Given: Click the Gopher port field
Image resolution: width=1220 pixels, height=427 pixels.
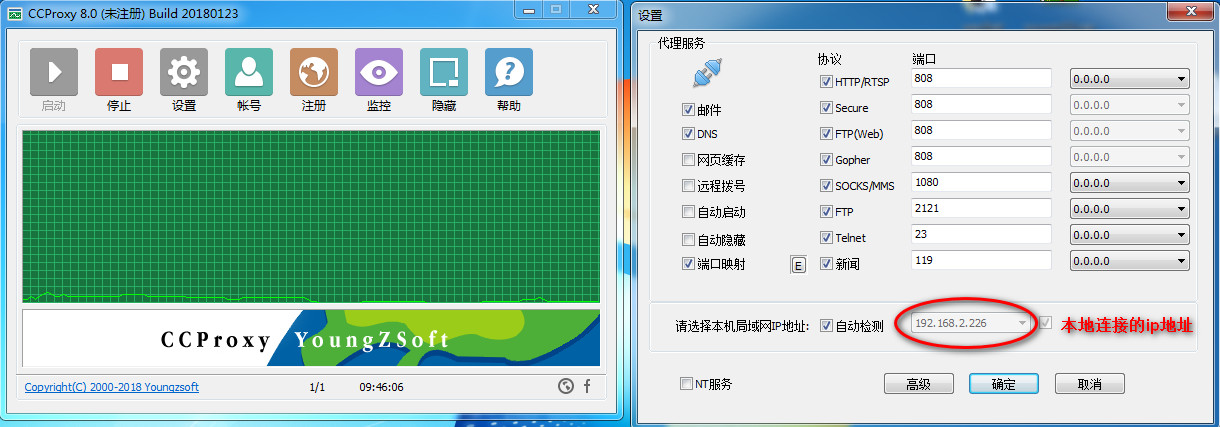Looking at the screenshot, I should coord(982,156).
